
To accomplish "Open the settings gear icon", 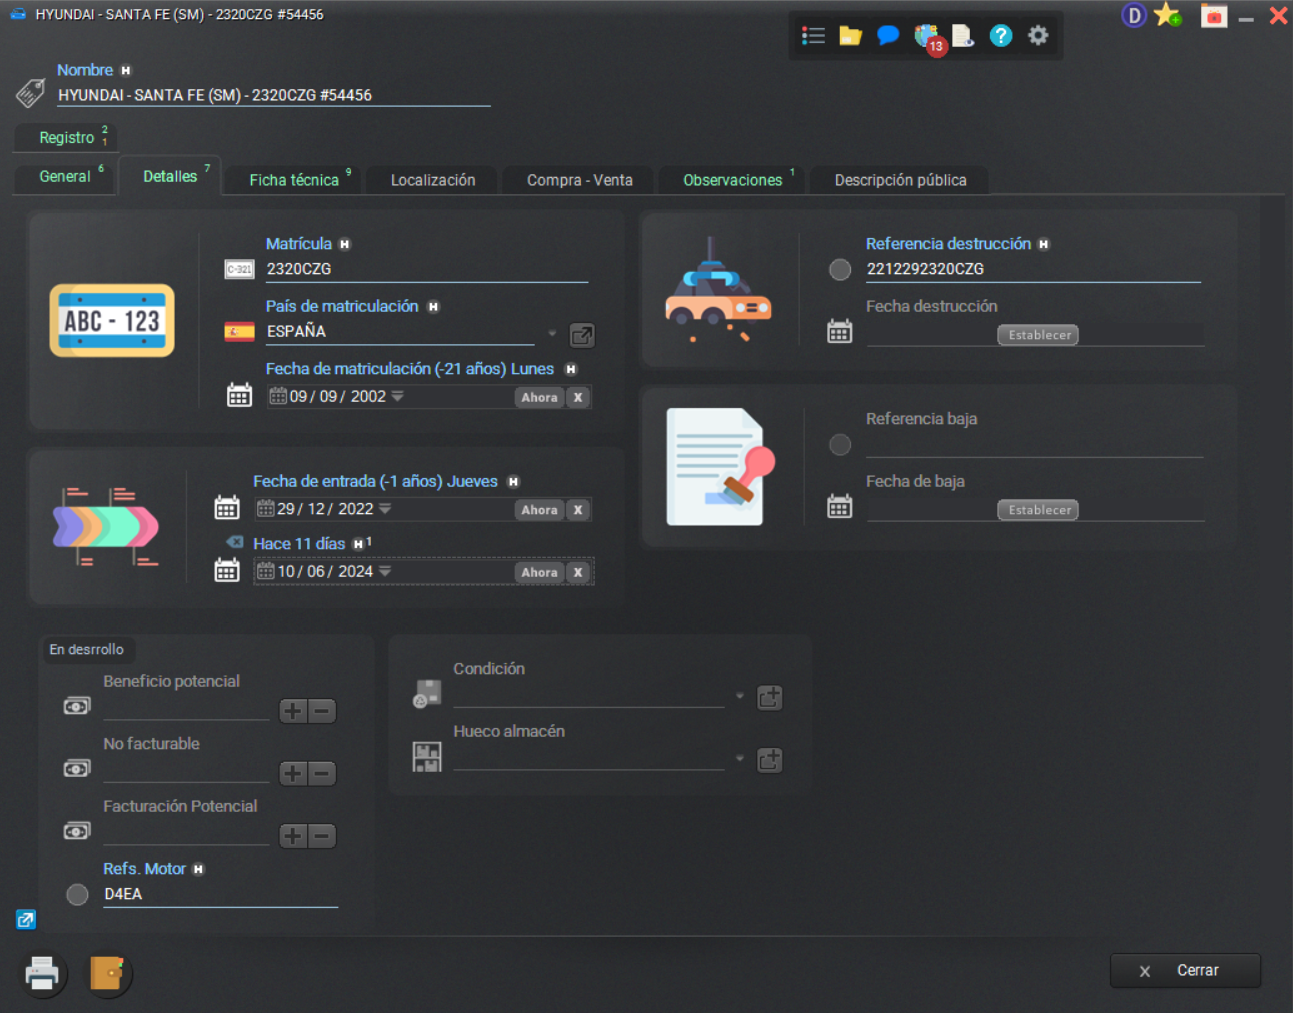I will [1038, 36].
